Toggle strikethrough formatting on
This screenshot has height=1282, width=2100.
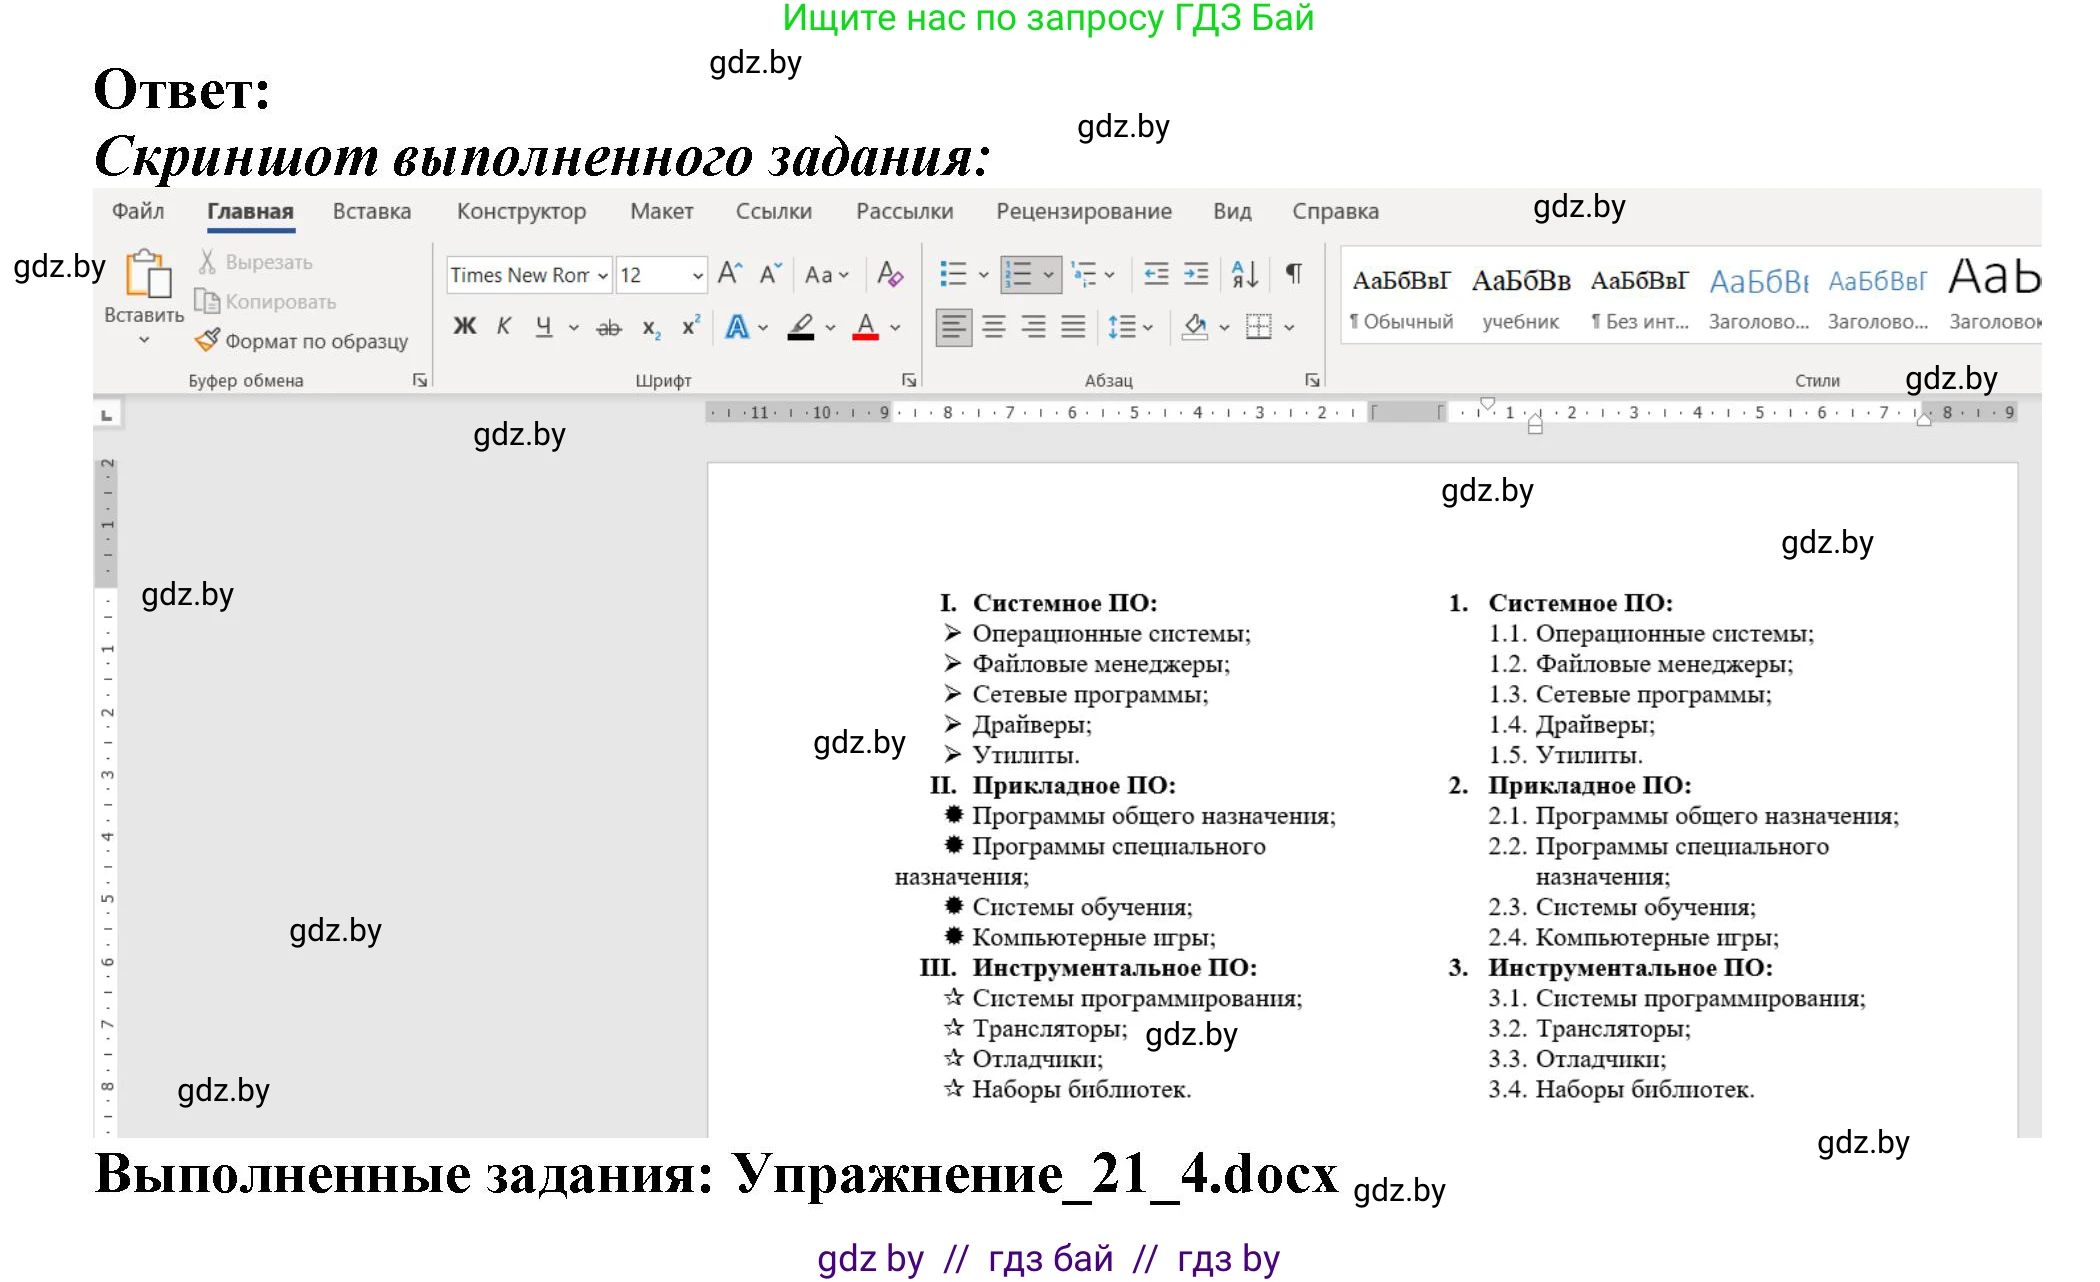click(607, 328)
